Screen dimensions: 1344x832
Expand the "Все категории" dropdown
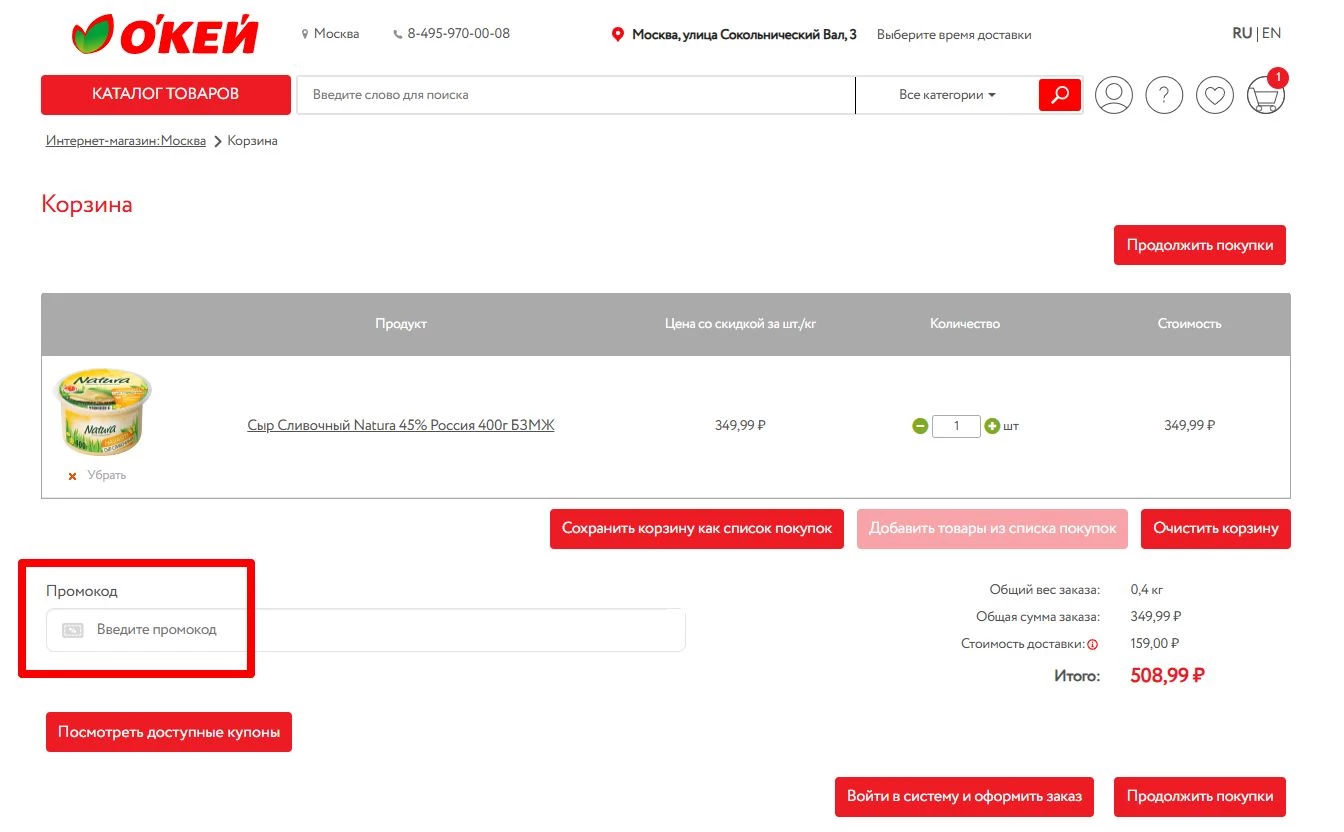click(947, 95)
